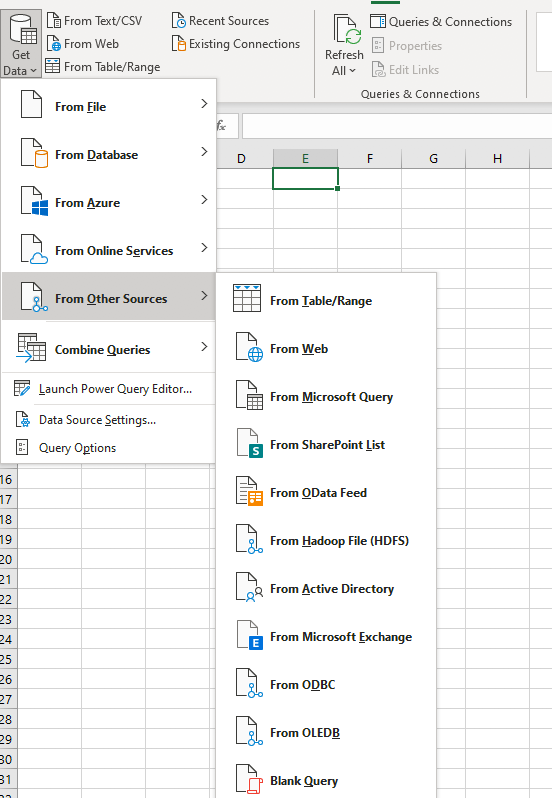Expand the From Database submenu arrow
552x798 pixels.
(x=204, y=152)
